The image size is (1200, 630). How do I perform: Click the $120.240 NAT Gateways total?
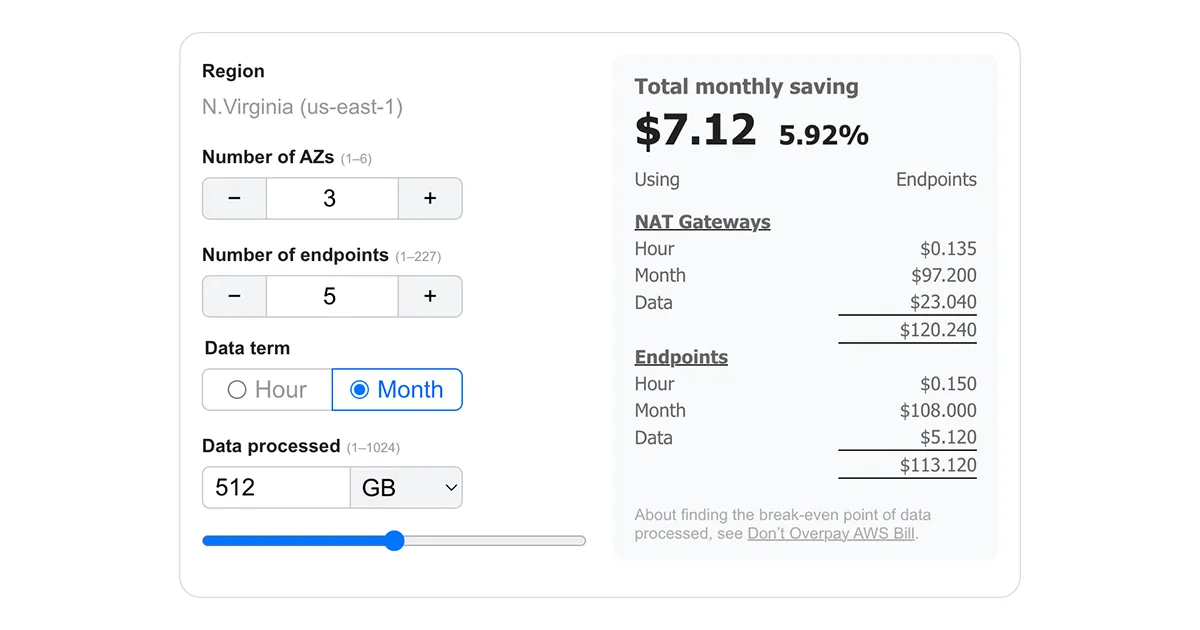pyautogui.click(x=938, y=330)
